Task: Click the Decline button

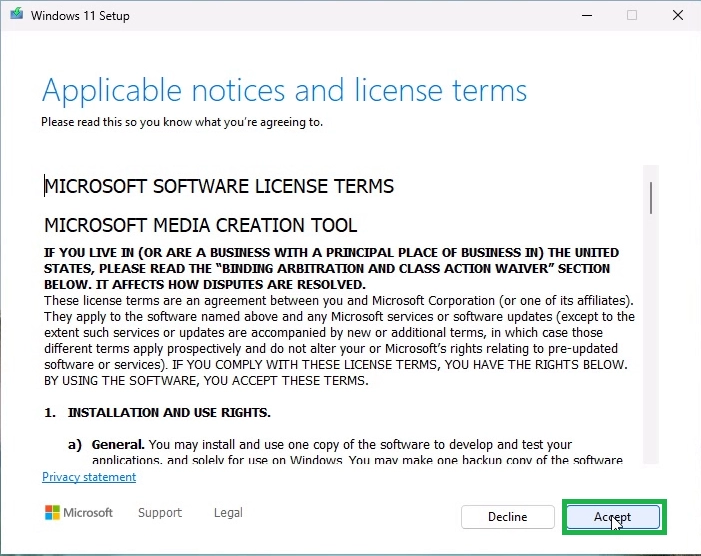Action: coord(507,517)
